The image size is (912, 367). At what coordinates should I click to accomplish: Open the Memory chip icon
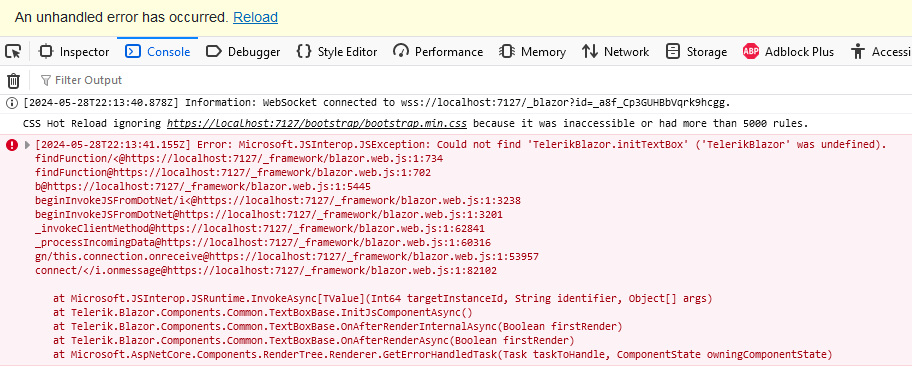(507, 52)
